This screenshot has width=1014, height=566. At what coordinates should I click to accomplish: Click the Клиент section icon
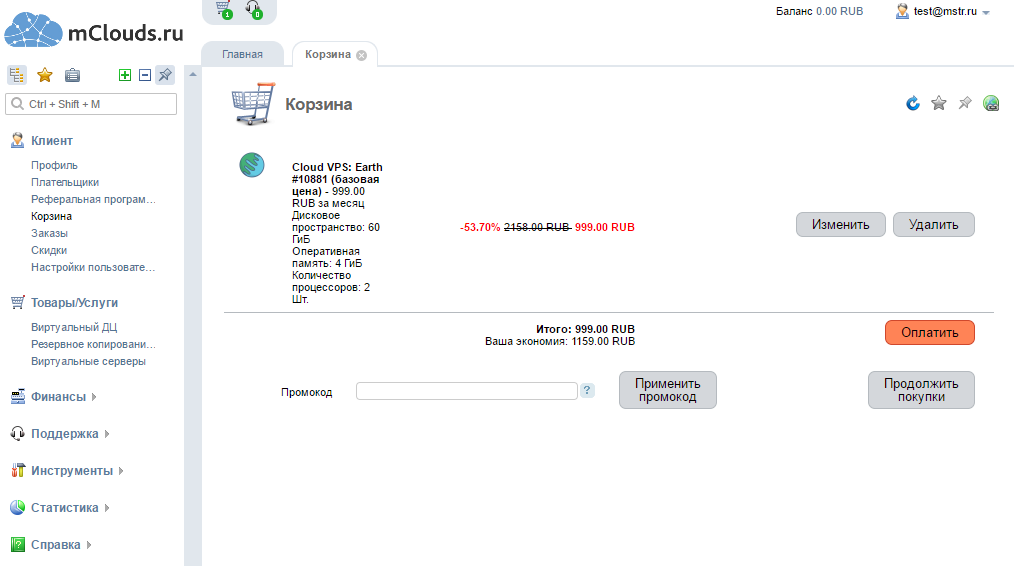tap(17, 140)
